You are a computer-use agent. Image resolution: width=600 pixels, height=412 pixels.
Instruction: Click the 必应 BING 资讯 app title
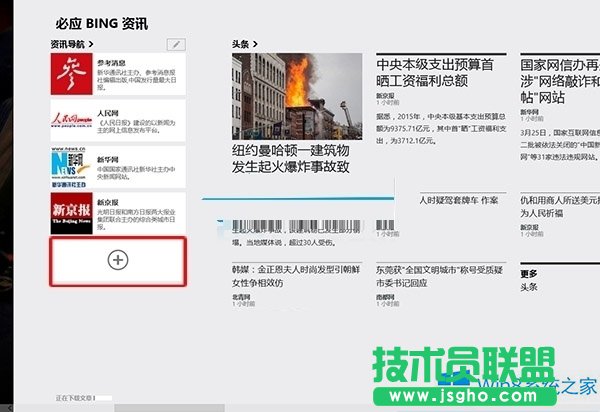pos(97,22)
